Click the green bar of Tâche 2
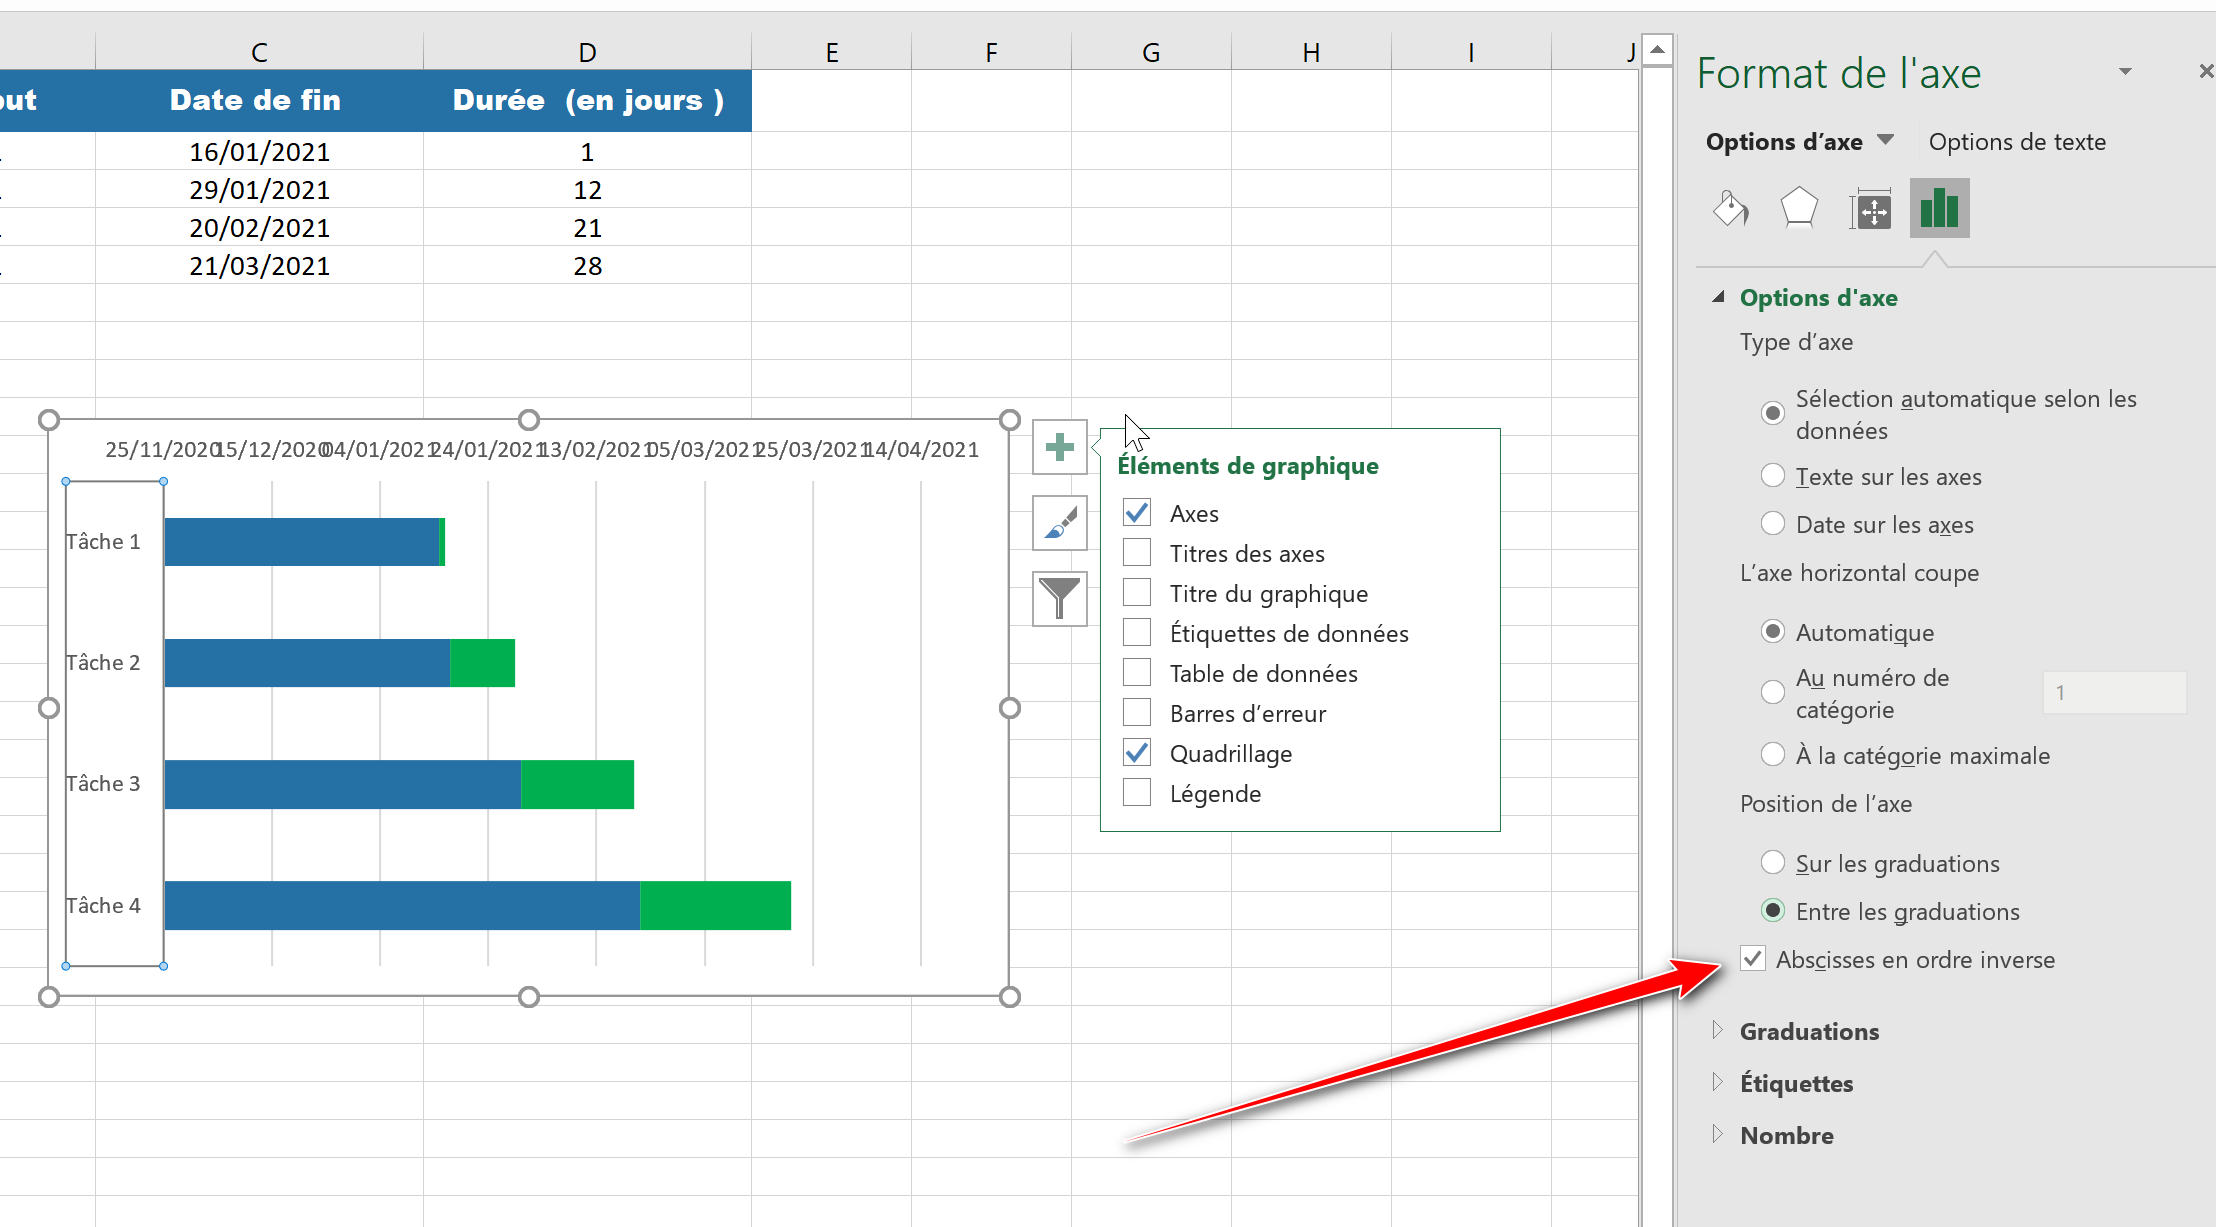2216x1227 pixels. [482, 663]
